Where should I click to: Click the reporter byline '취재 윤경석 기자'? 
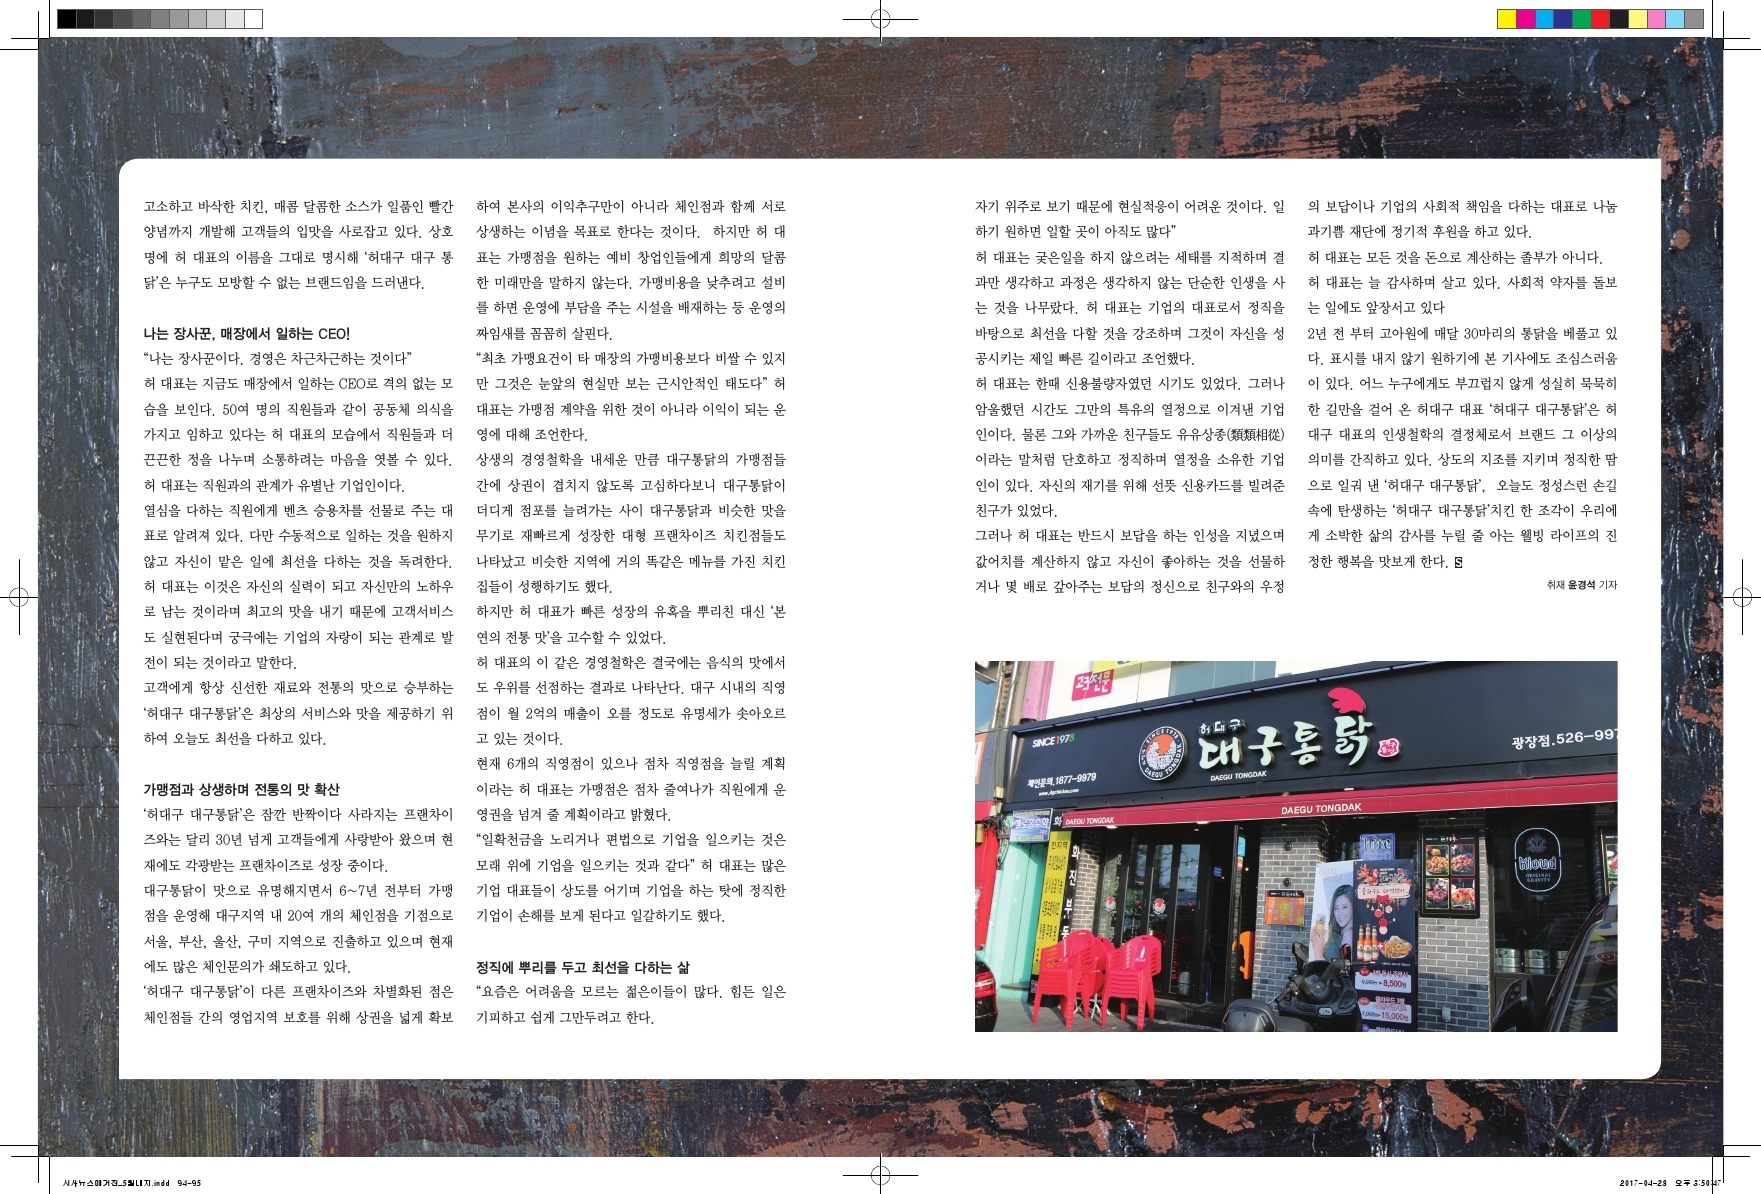[x=1580, y=585]
